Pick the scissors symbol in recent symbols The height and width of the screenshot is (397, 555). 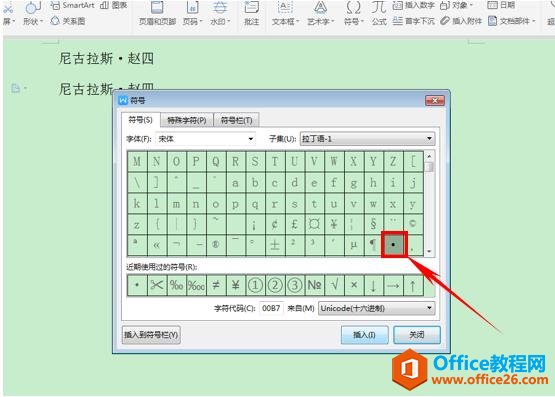pyautogui.click(x=157, y=284)
